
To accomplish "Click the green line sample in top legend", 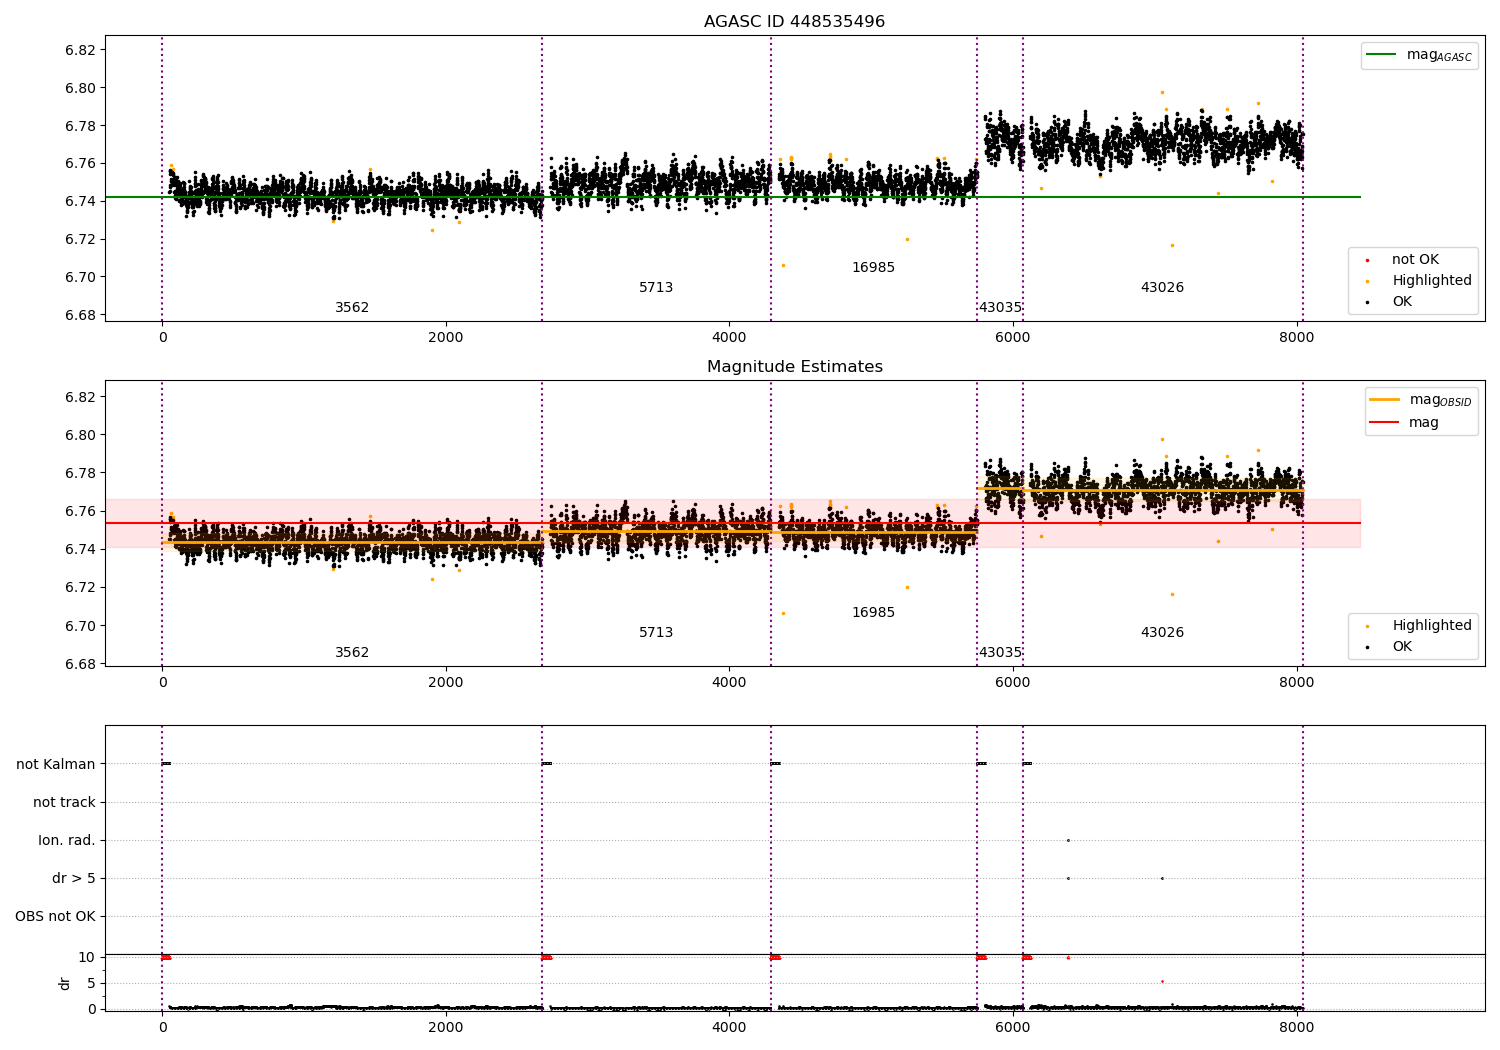I will click(x=1382, y=55).
